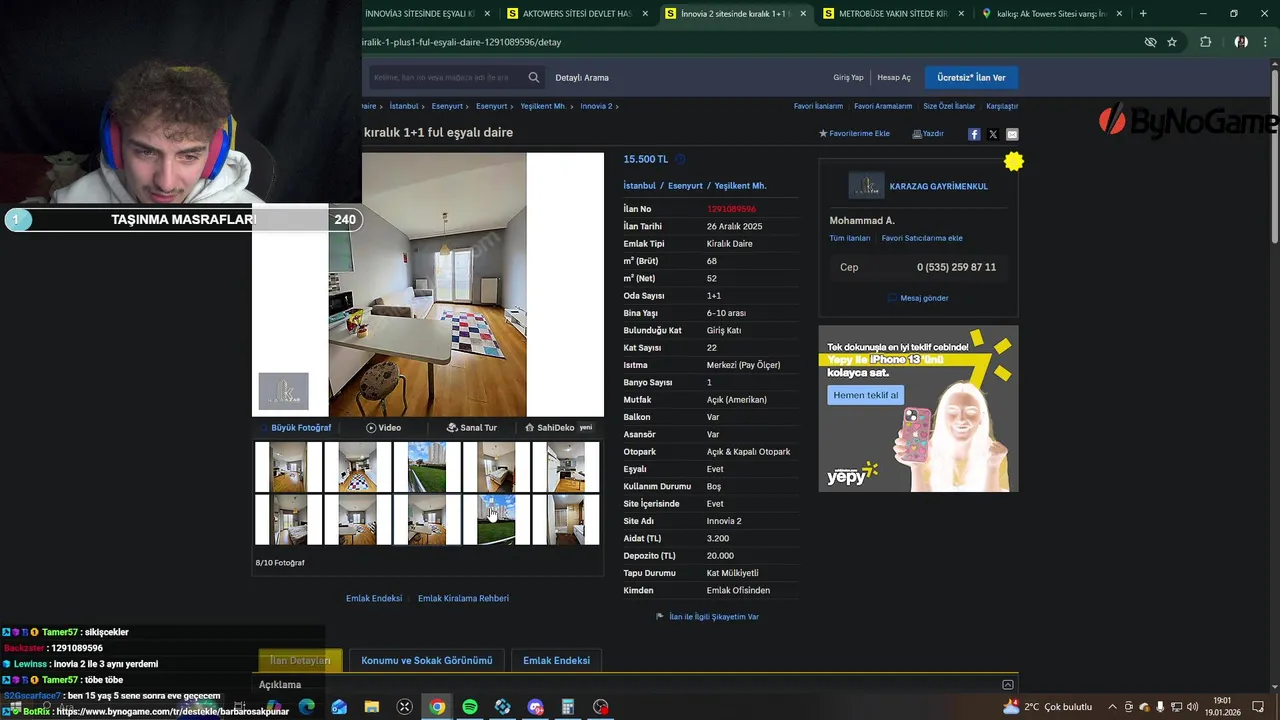Close the INNOVIA3 SİTESİNDE EŞYALI tab
The height and width of the screenshot is (720, 1280).
click(487, 14)
